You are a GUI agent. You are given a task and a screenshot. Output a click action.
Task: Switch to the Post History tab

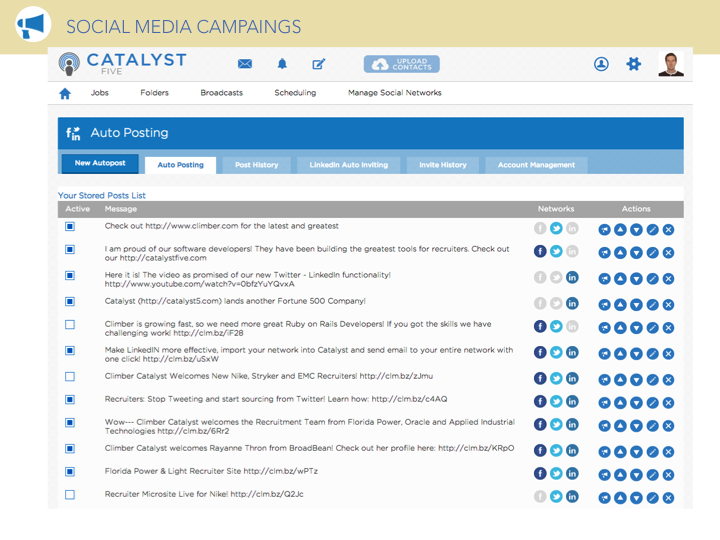pyautogui.click(x=257, y=165)
